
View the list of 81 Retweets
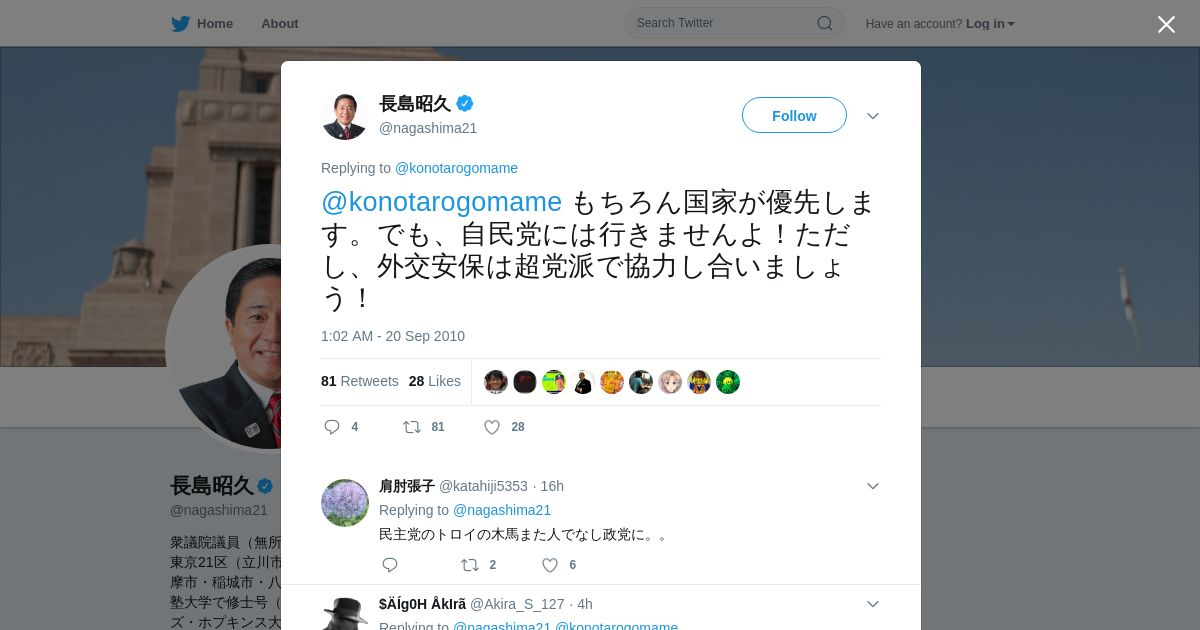point(360,381)
